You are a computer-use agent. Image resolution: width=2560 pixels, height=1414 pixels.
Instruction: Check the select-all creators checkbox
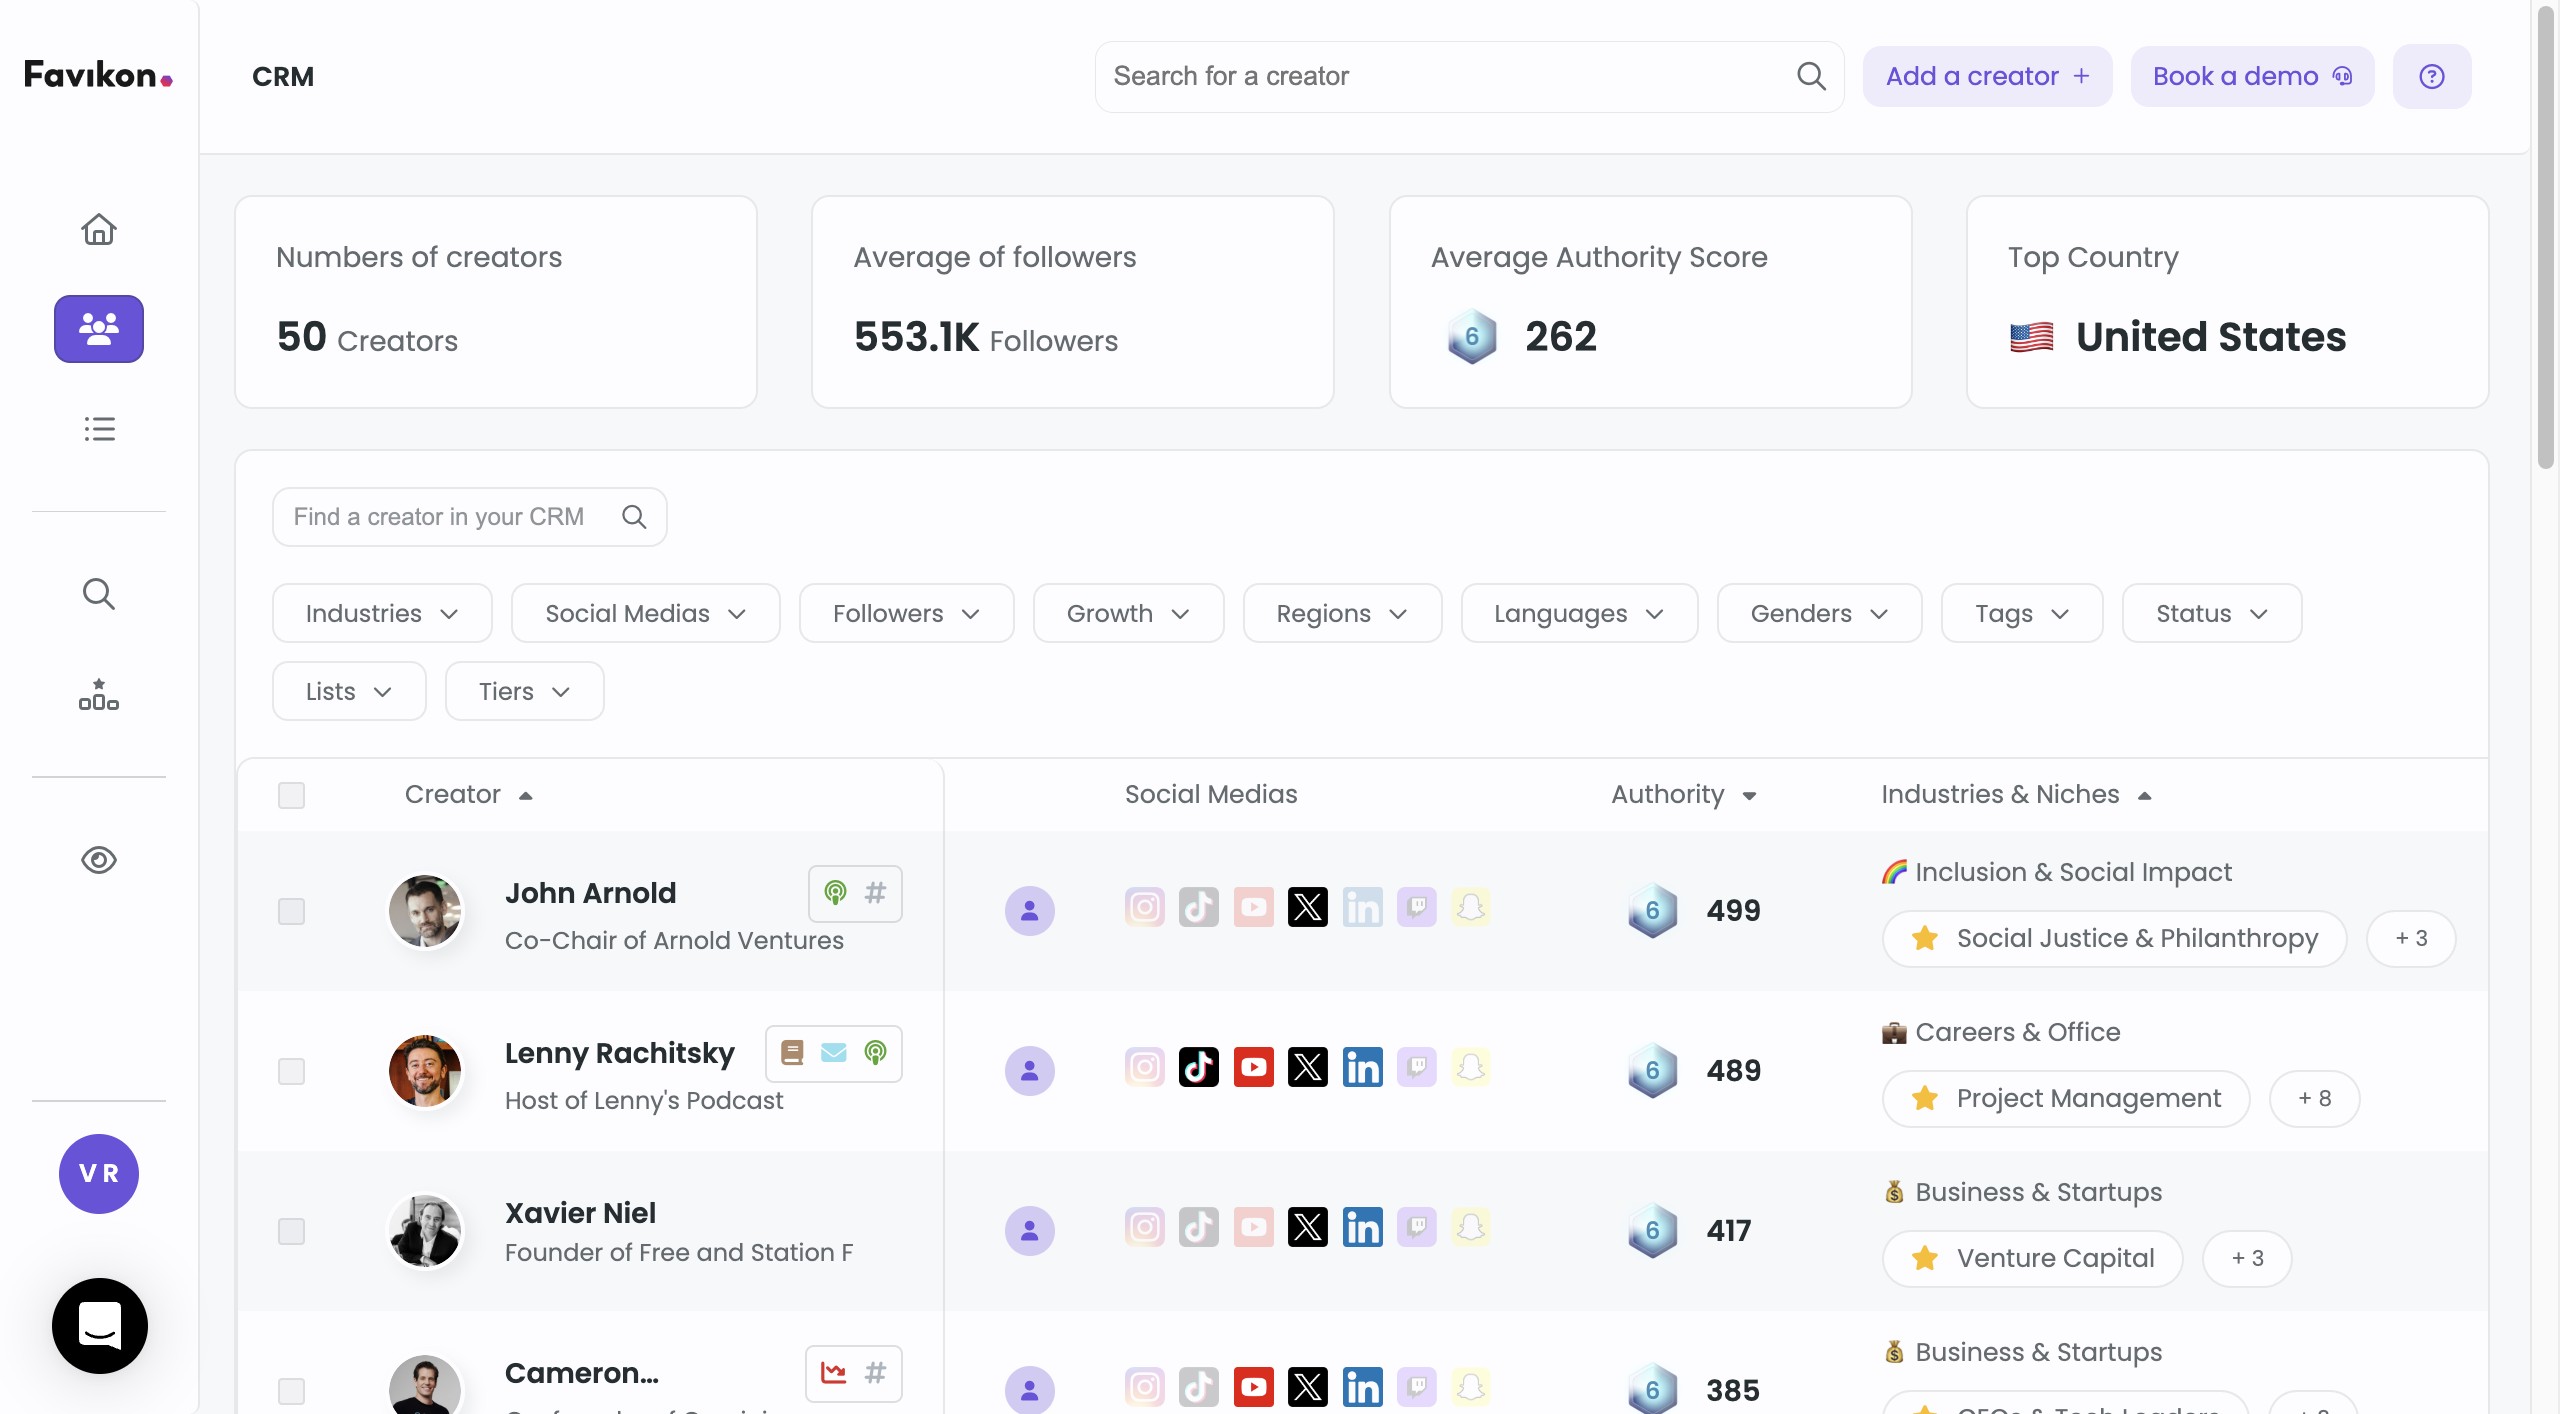click(x=291, y=795)
